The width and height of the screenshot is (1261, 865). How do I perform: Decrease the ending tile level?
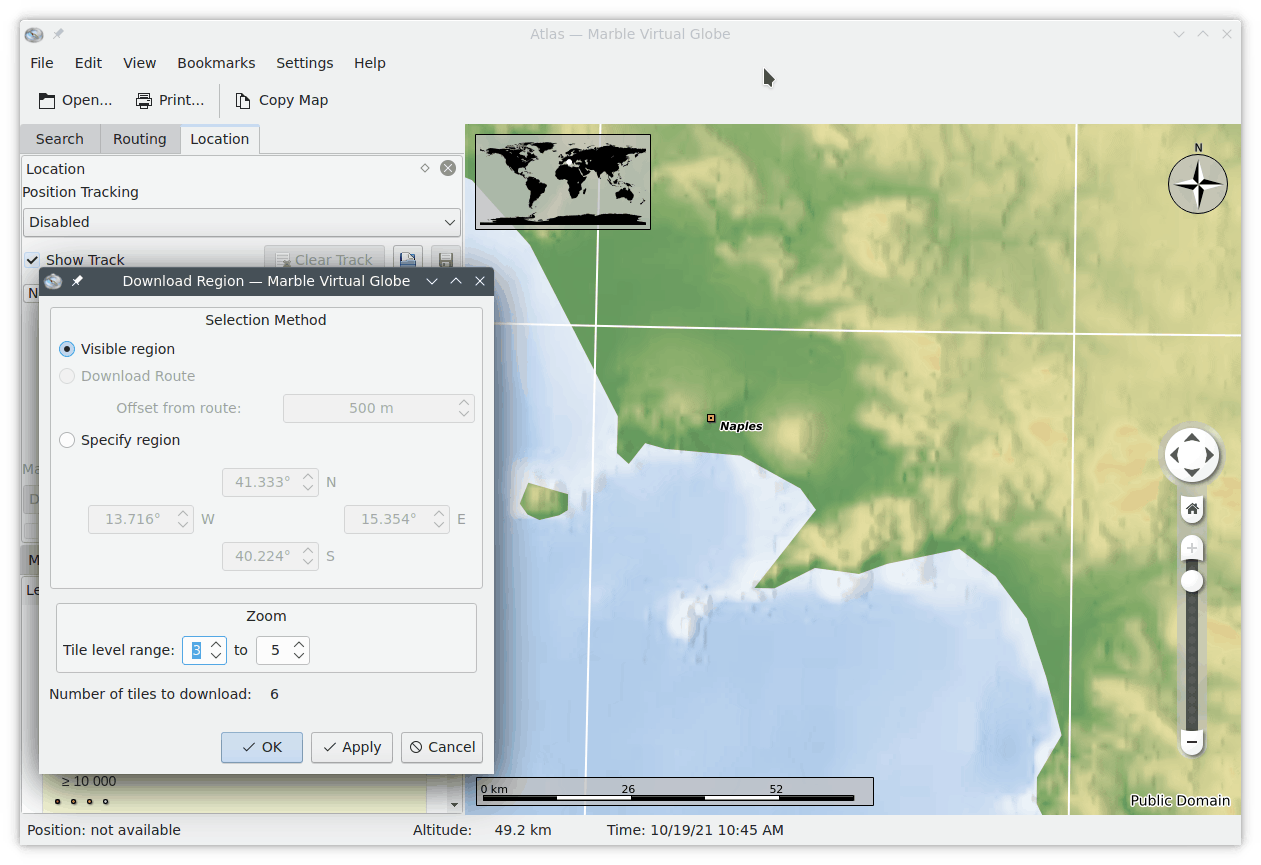[x=299, y=656]
